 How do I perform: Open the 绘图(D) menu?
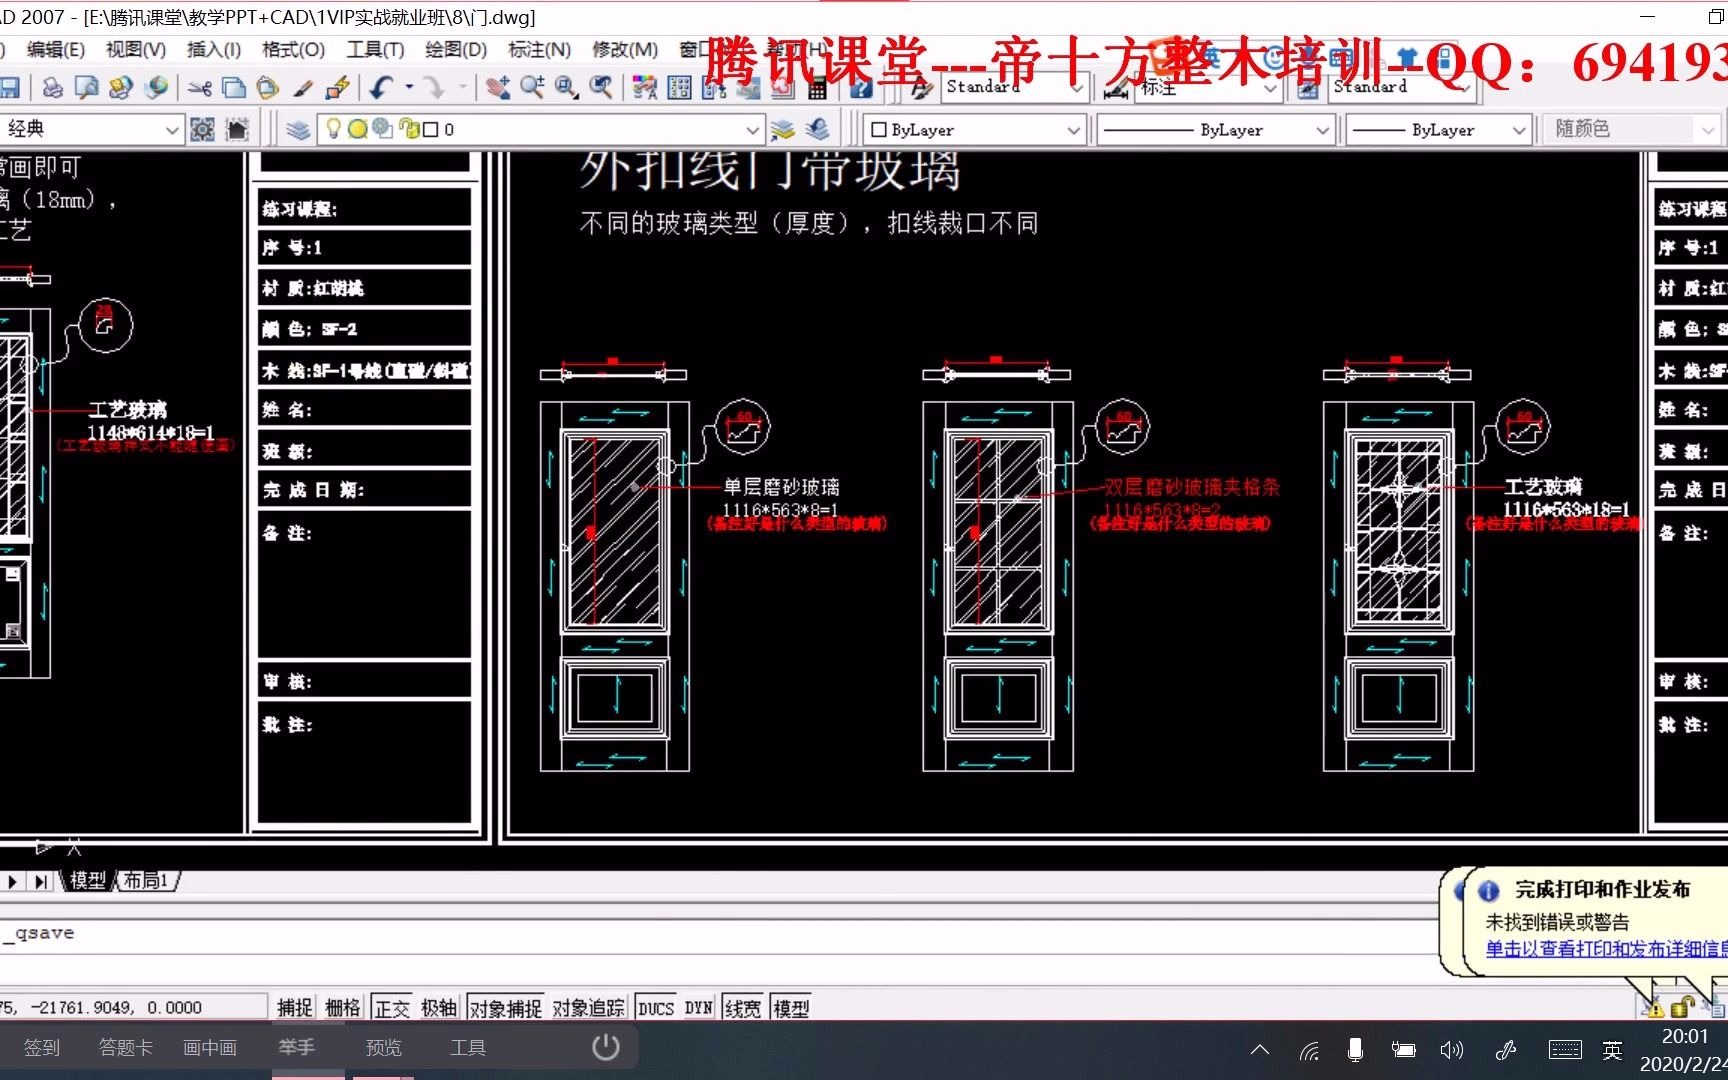click(x=456, y=49)
